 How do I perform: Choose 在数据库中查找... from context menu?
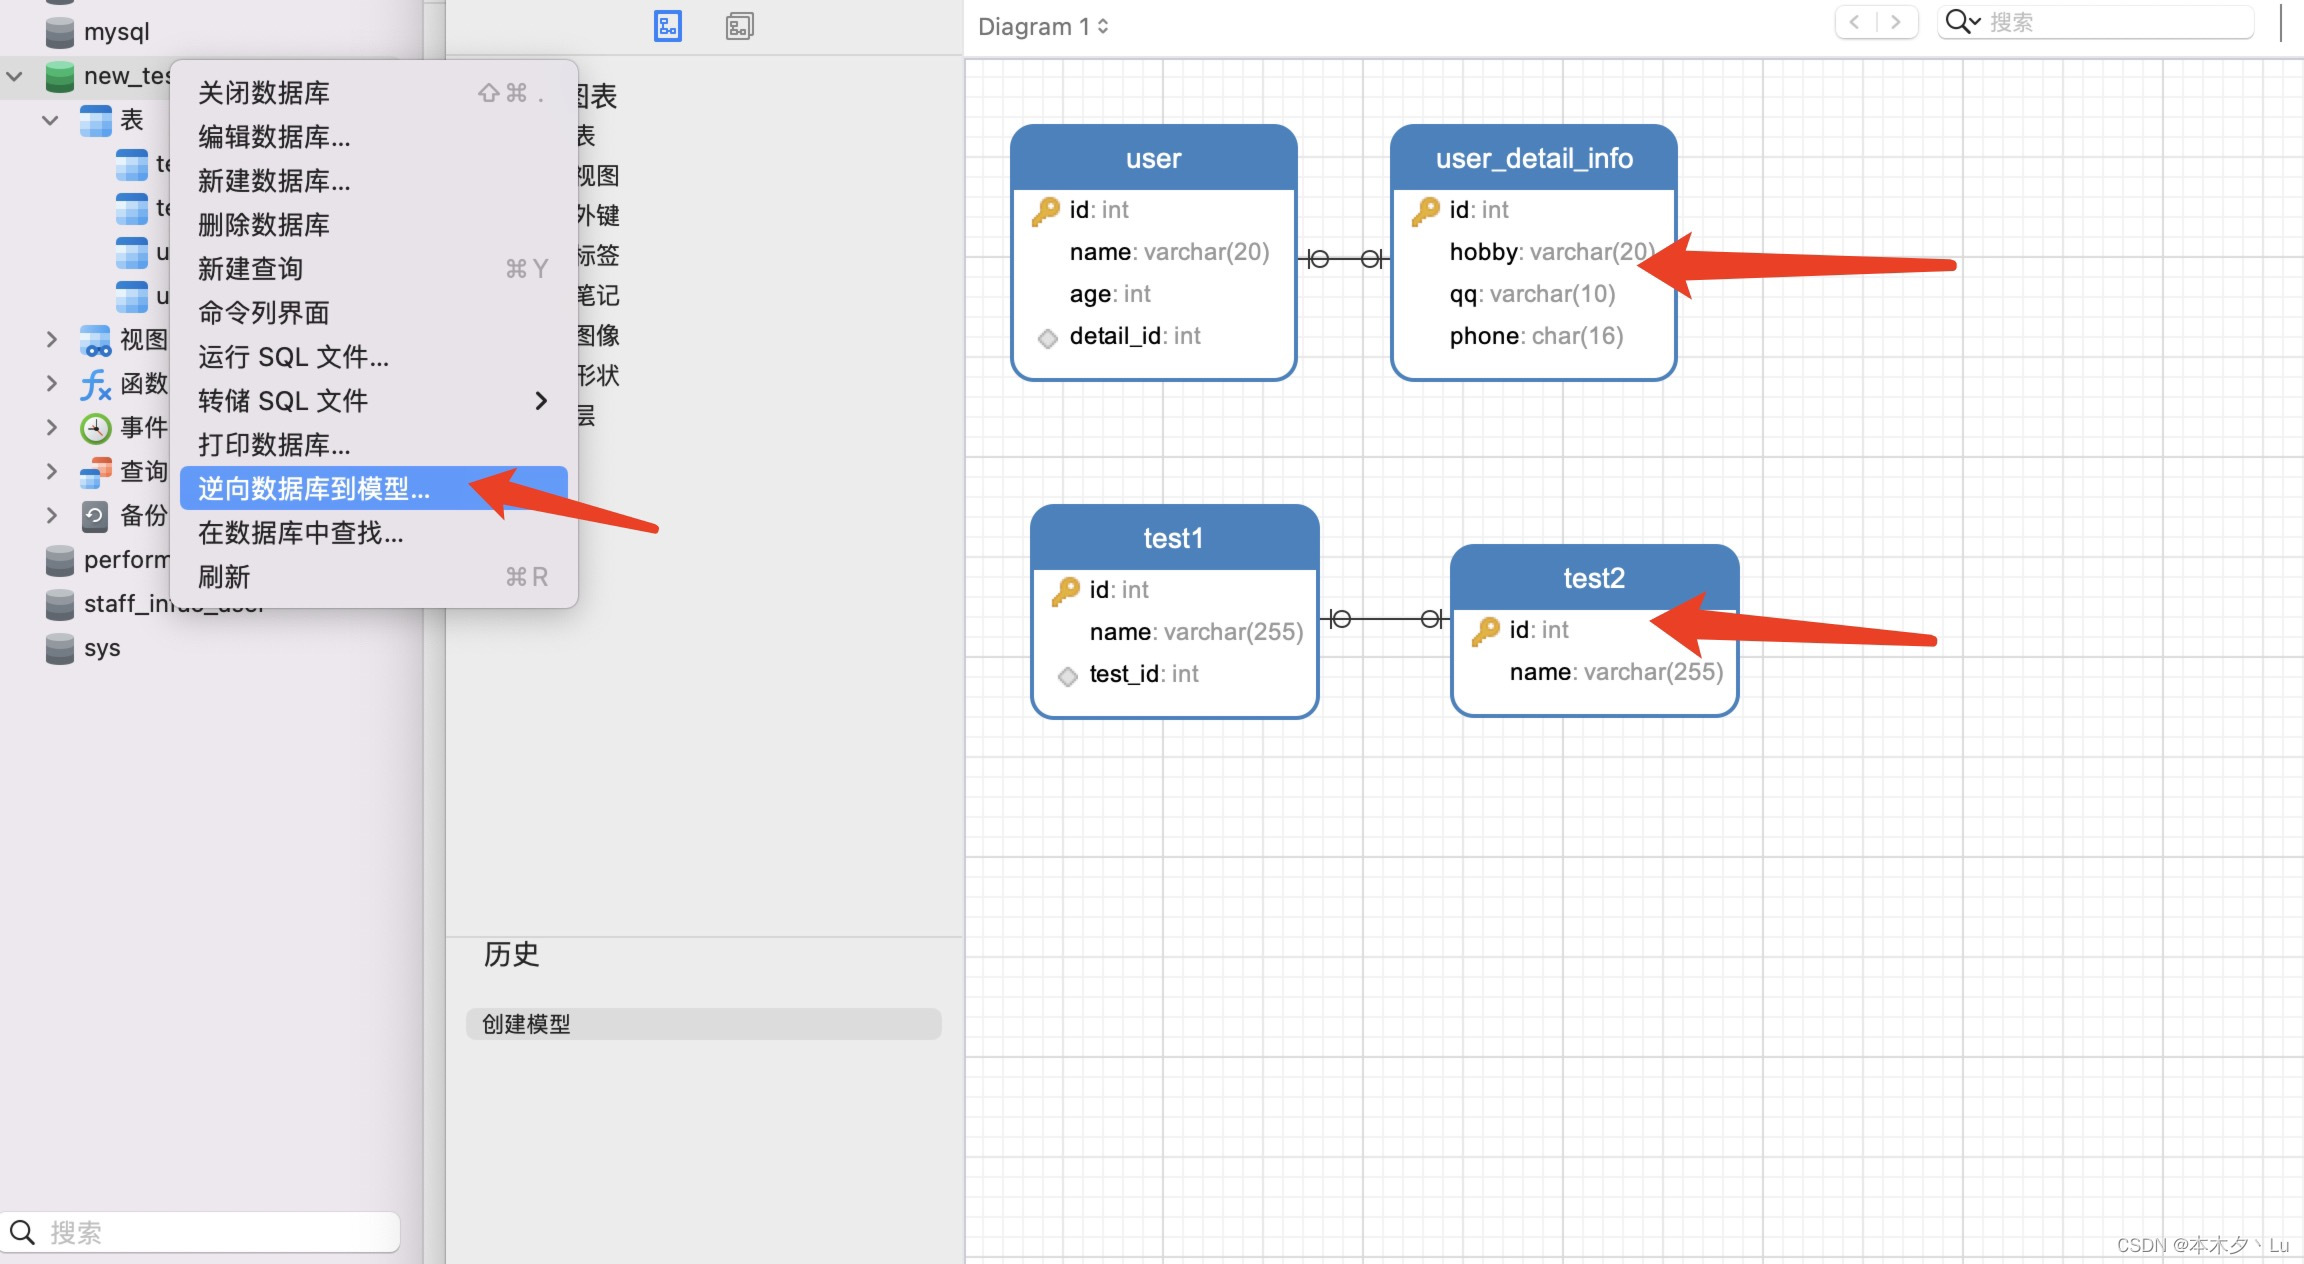(374, 533)
